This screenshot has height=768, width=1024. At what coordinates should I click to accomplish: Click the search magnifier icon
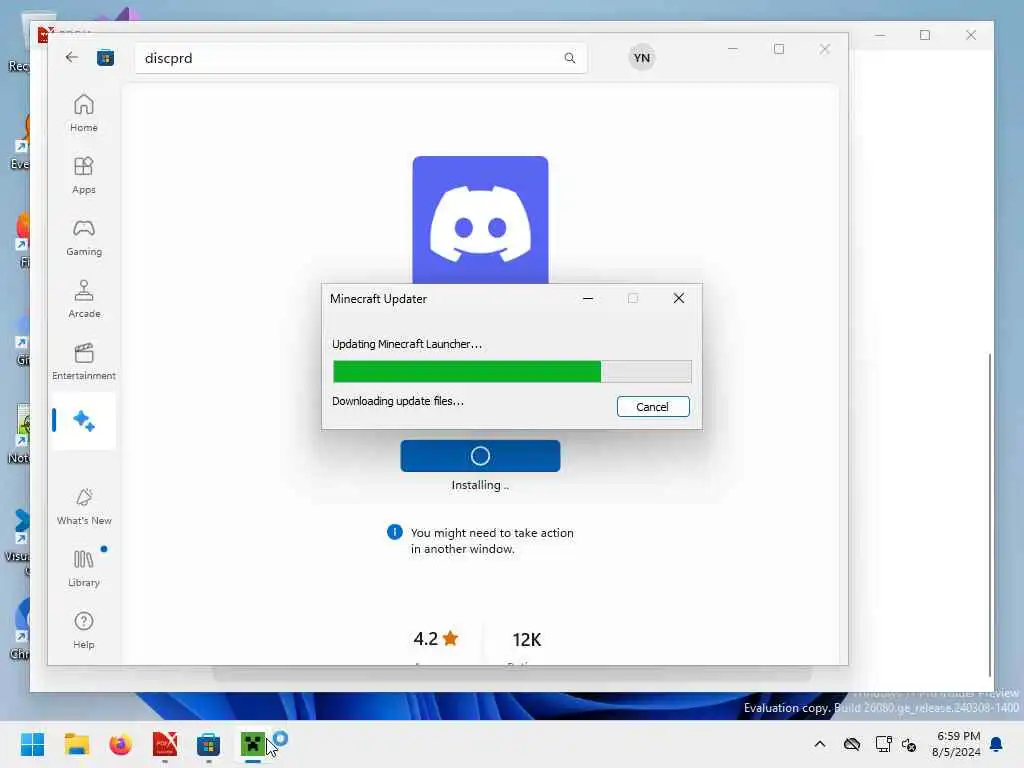point(569,58)
